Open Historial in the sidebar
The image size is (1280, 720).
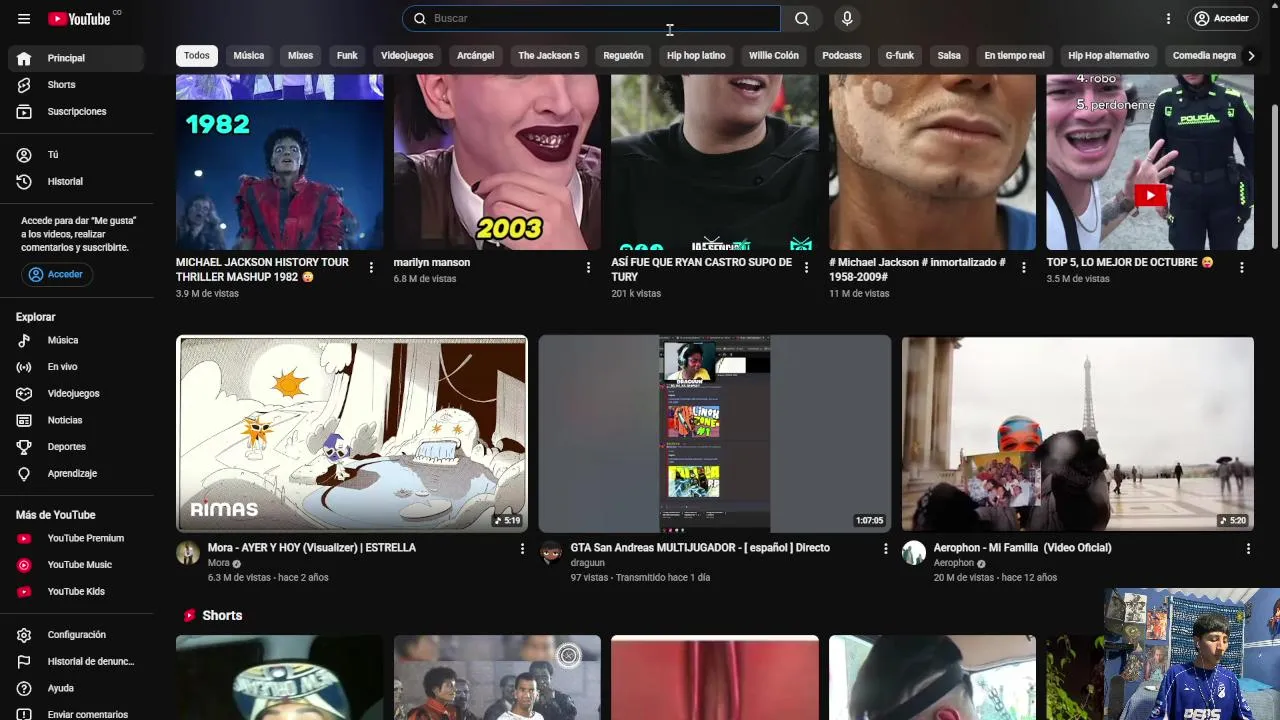77,181
